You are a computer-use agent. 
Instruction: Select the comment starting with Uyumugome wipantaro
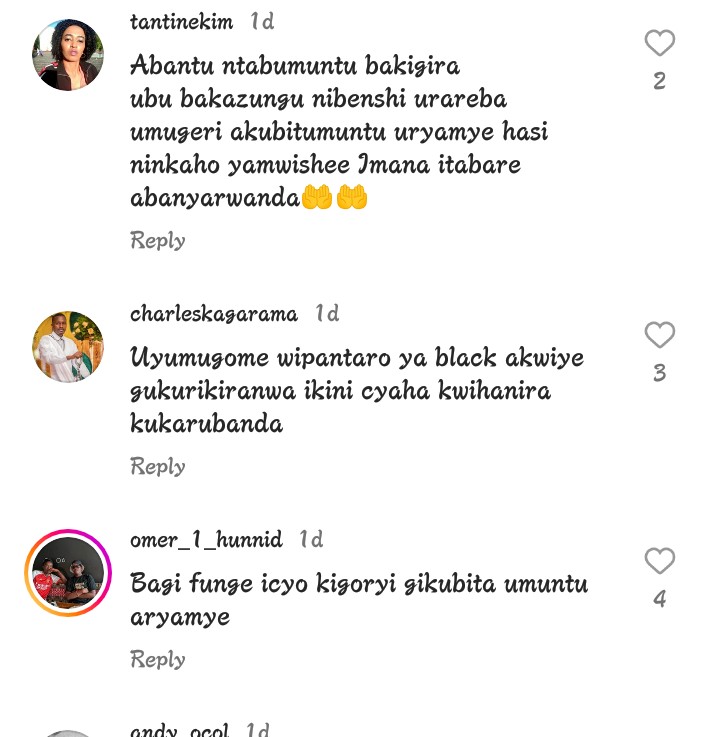[x=357, y=391]
